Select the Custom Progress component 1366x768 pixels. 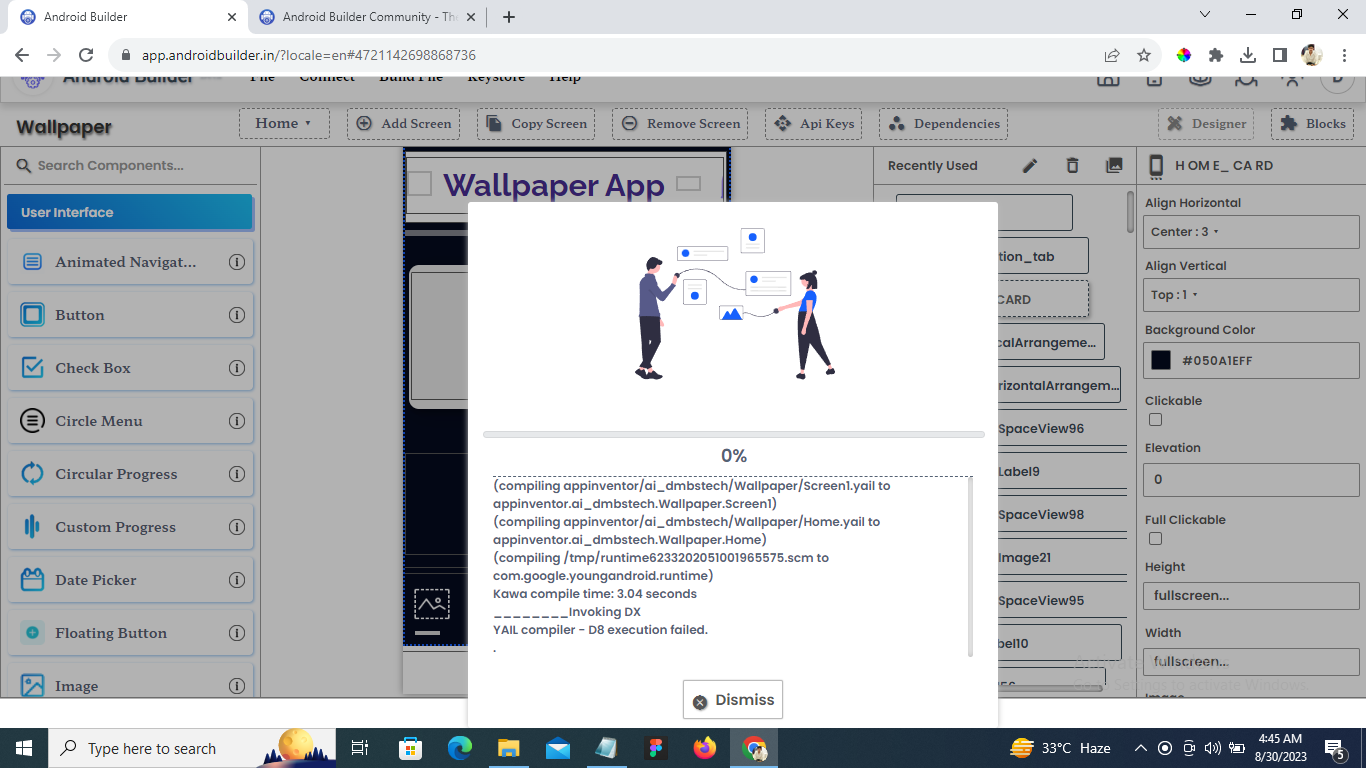coord(130,527)
